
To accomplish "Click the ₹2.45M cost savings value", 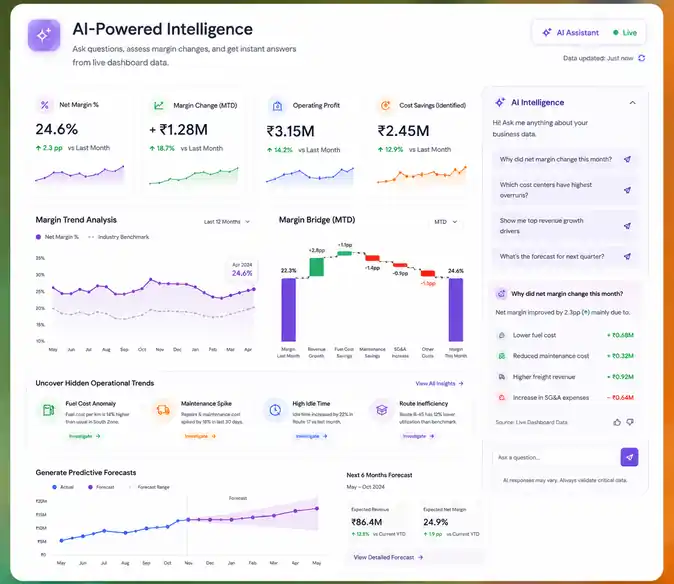I will pos(403,131).
